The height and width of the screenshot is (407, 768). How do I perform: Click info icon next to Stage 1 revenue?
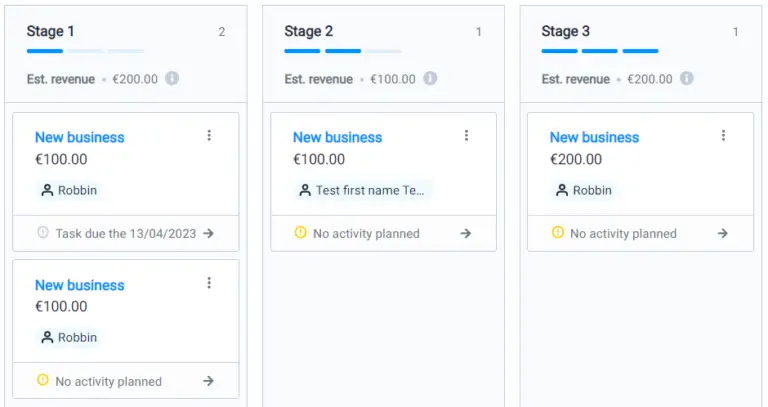(172, 79)
